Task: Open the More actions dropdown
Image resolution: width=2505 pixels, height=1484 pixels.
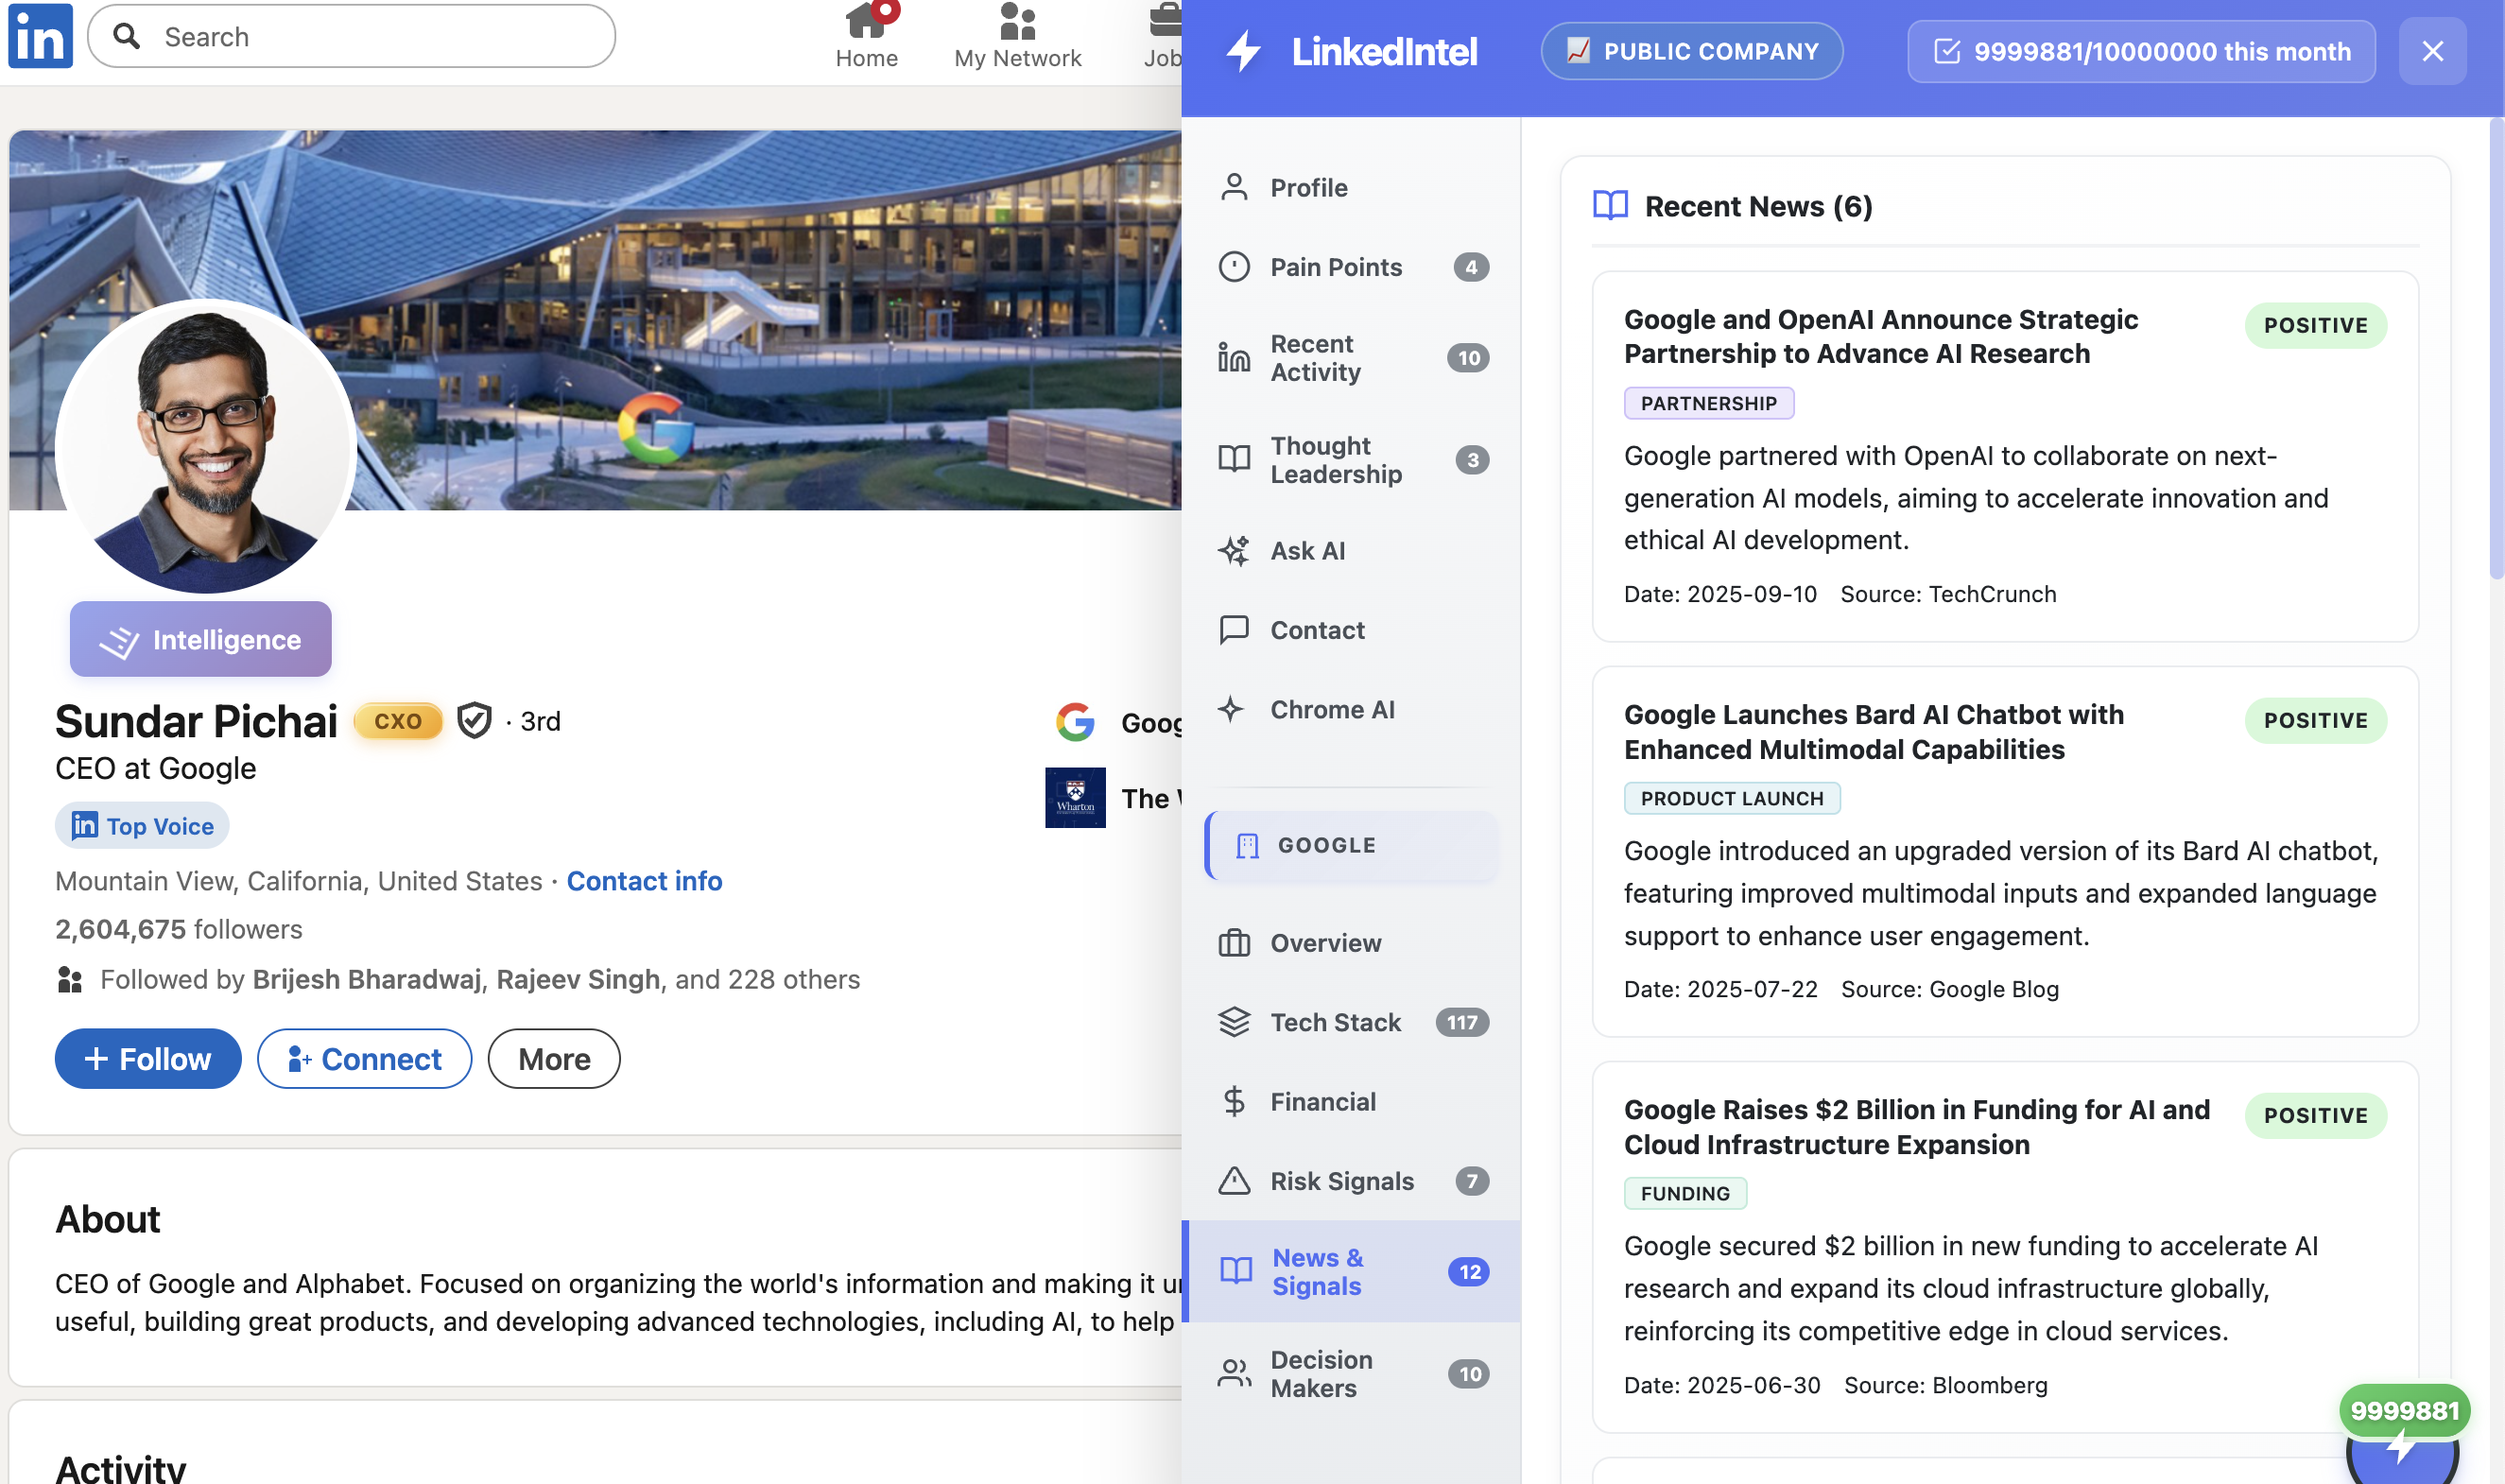Action: pos(554,1059)
